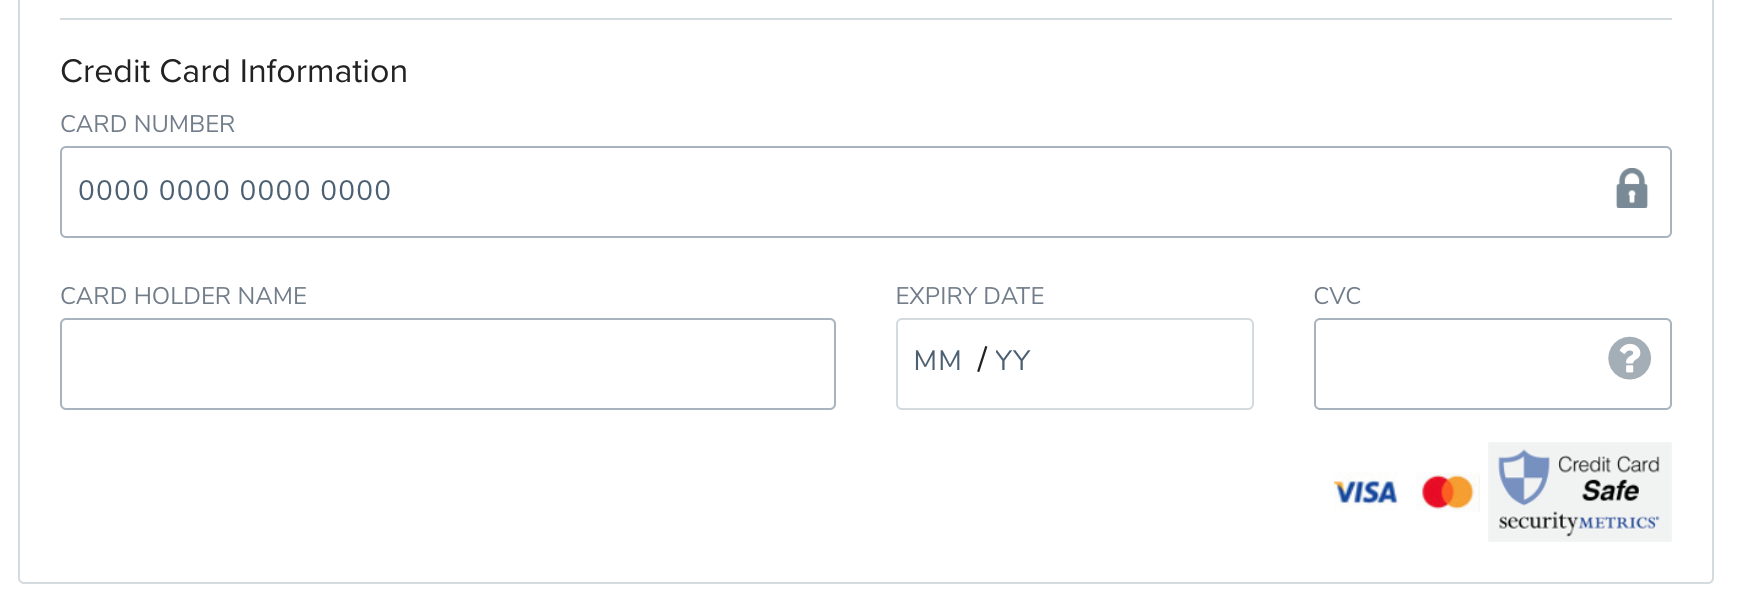Click the CARD HOLDER NAME label

point(183,296)
